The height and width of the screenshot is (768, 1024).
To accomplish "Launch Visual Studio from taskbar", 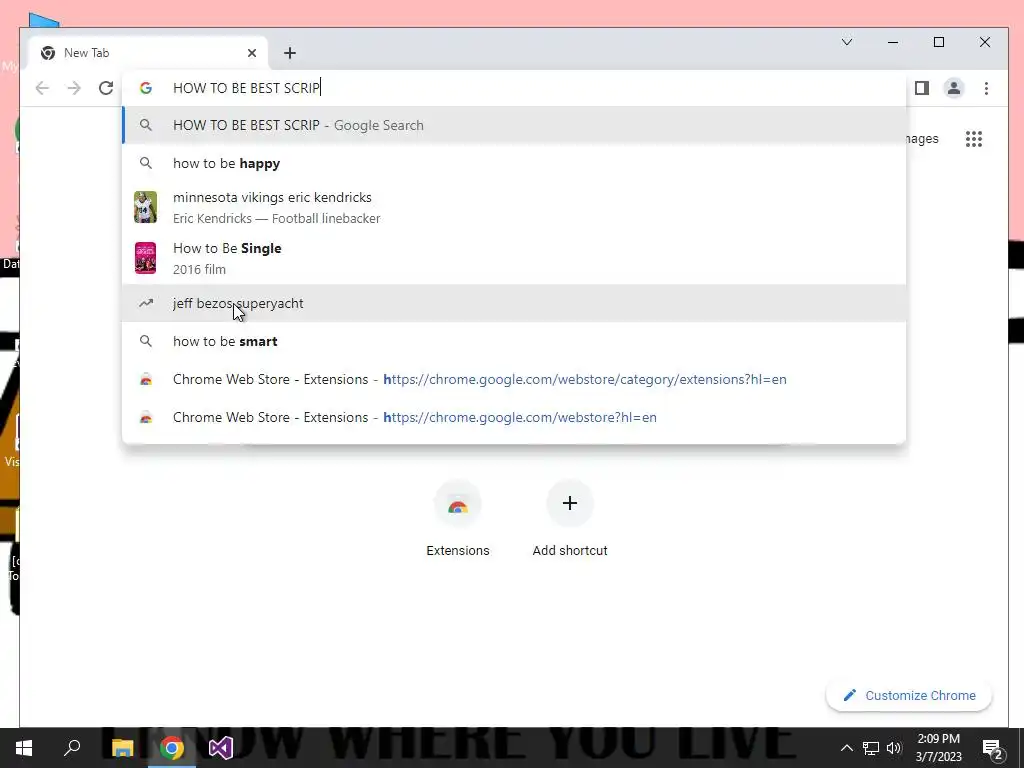I will 221,748.
